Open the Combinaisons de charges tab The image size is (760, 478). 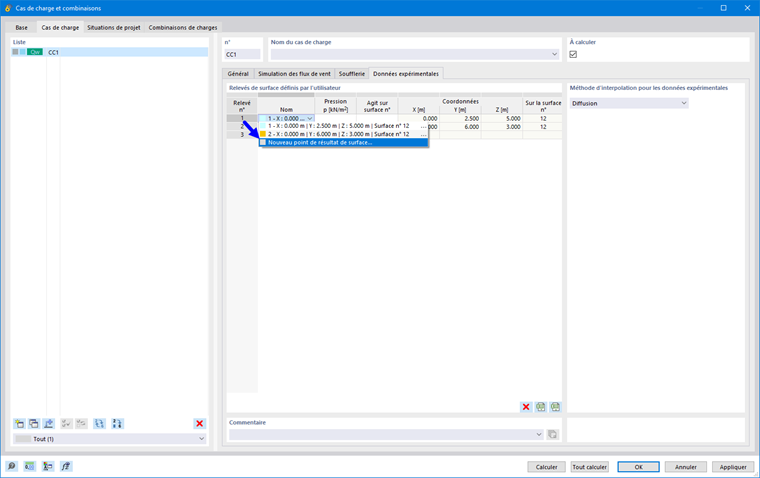(x=183, y=28)
